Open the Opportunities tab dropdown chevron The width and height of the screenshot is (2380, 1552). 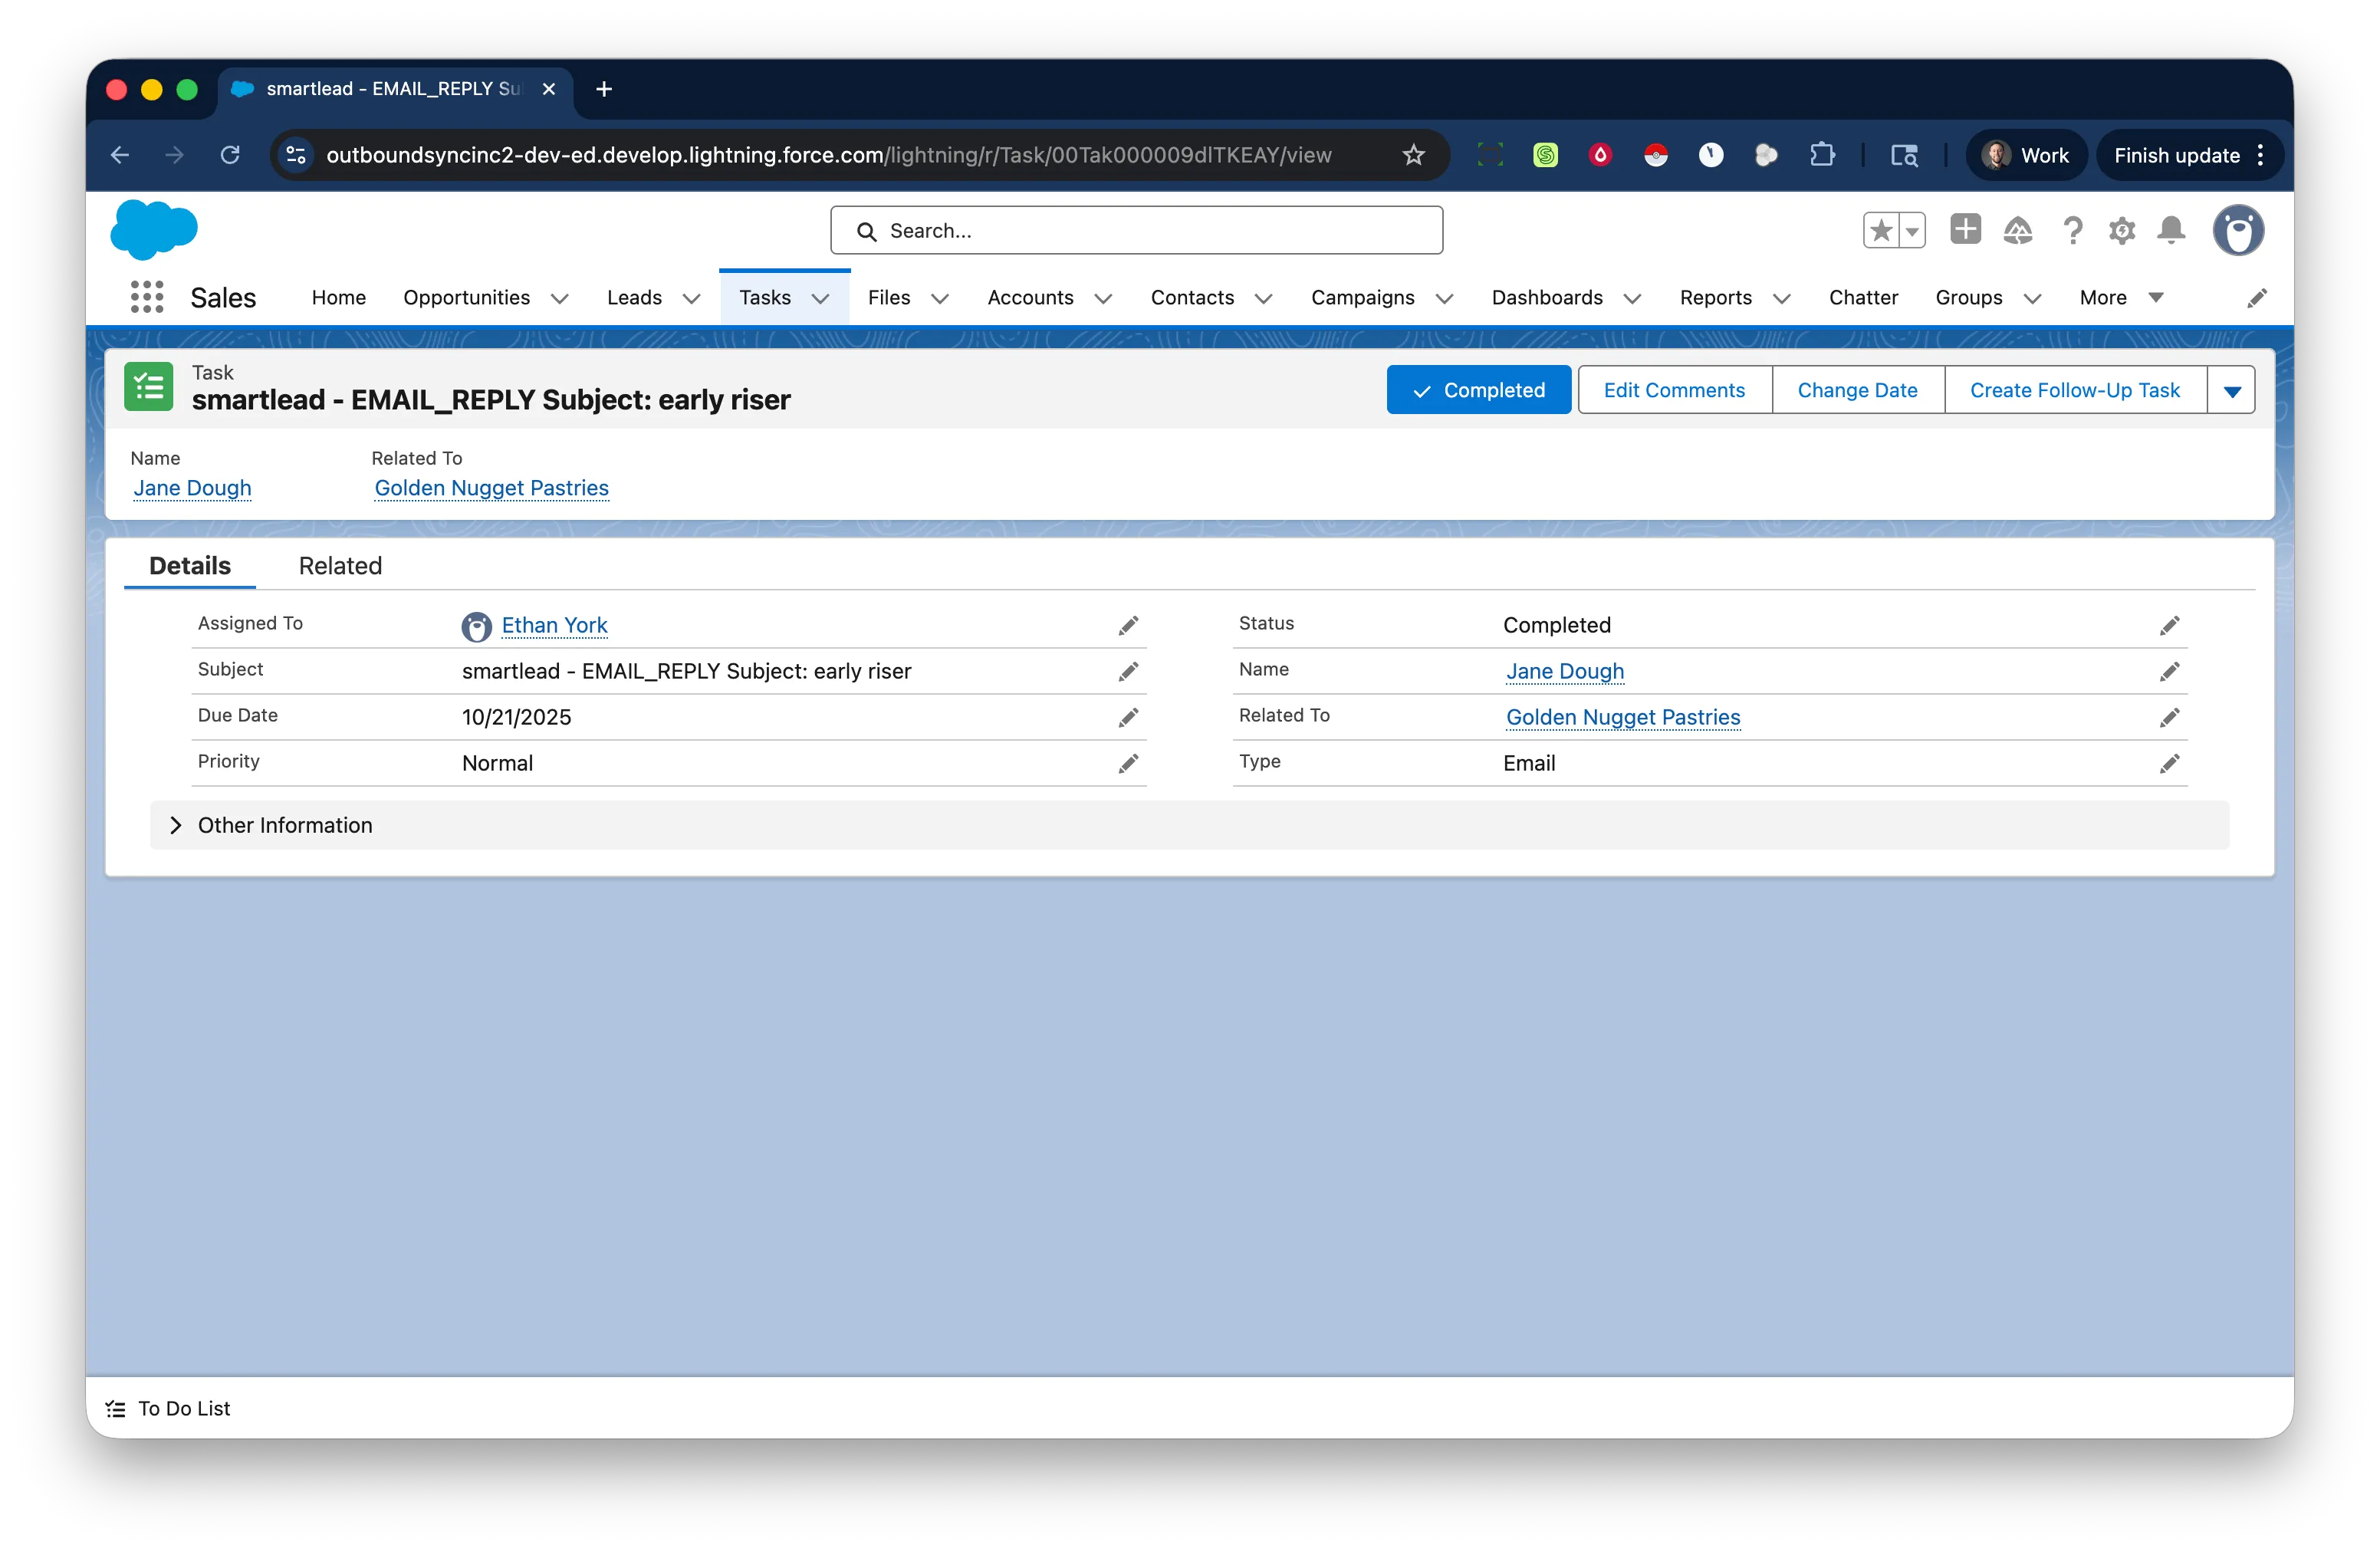[x=559, y=298]
